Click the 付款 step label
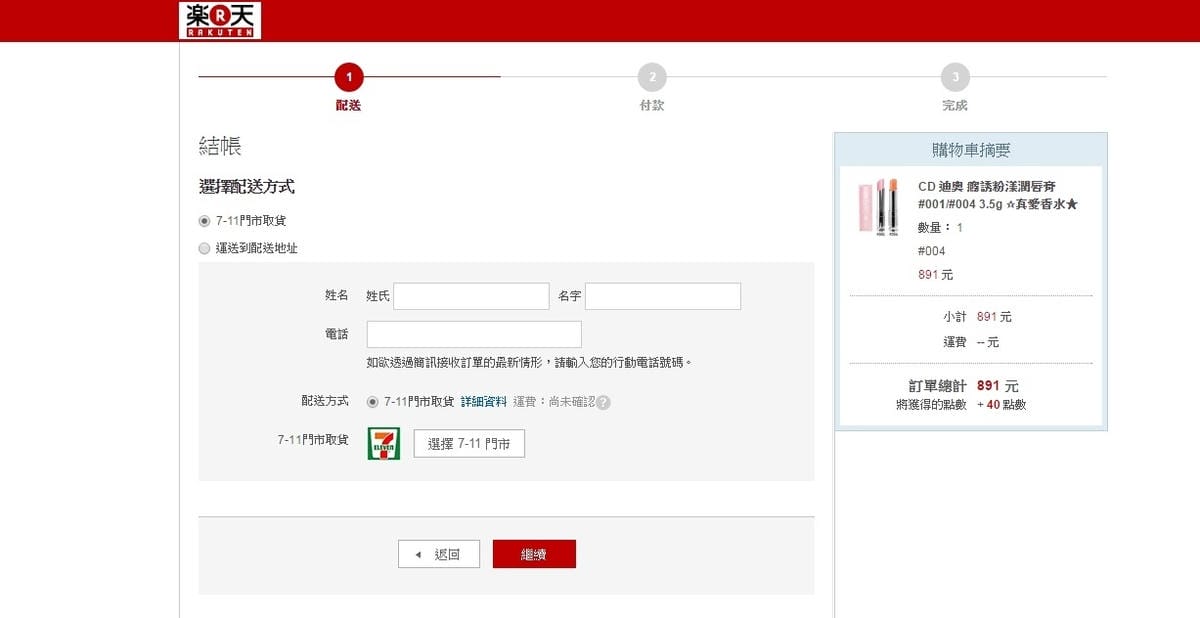Viewport: 1200px width, 618px height. [x=651, y=105]
